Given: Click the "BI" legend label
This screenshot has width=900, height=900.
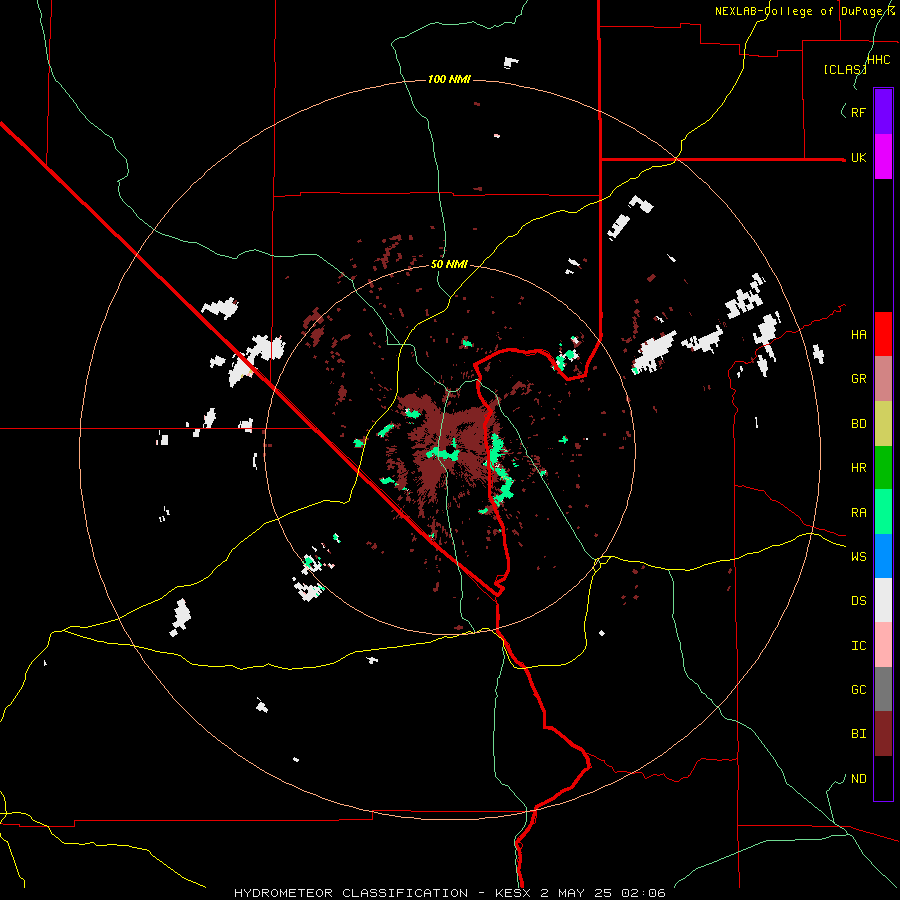Looking at the screenshot, I should click(x=859, y=734).
